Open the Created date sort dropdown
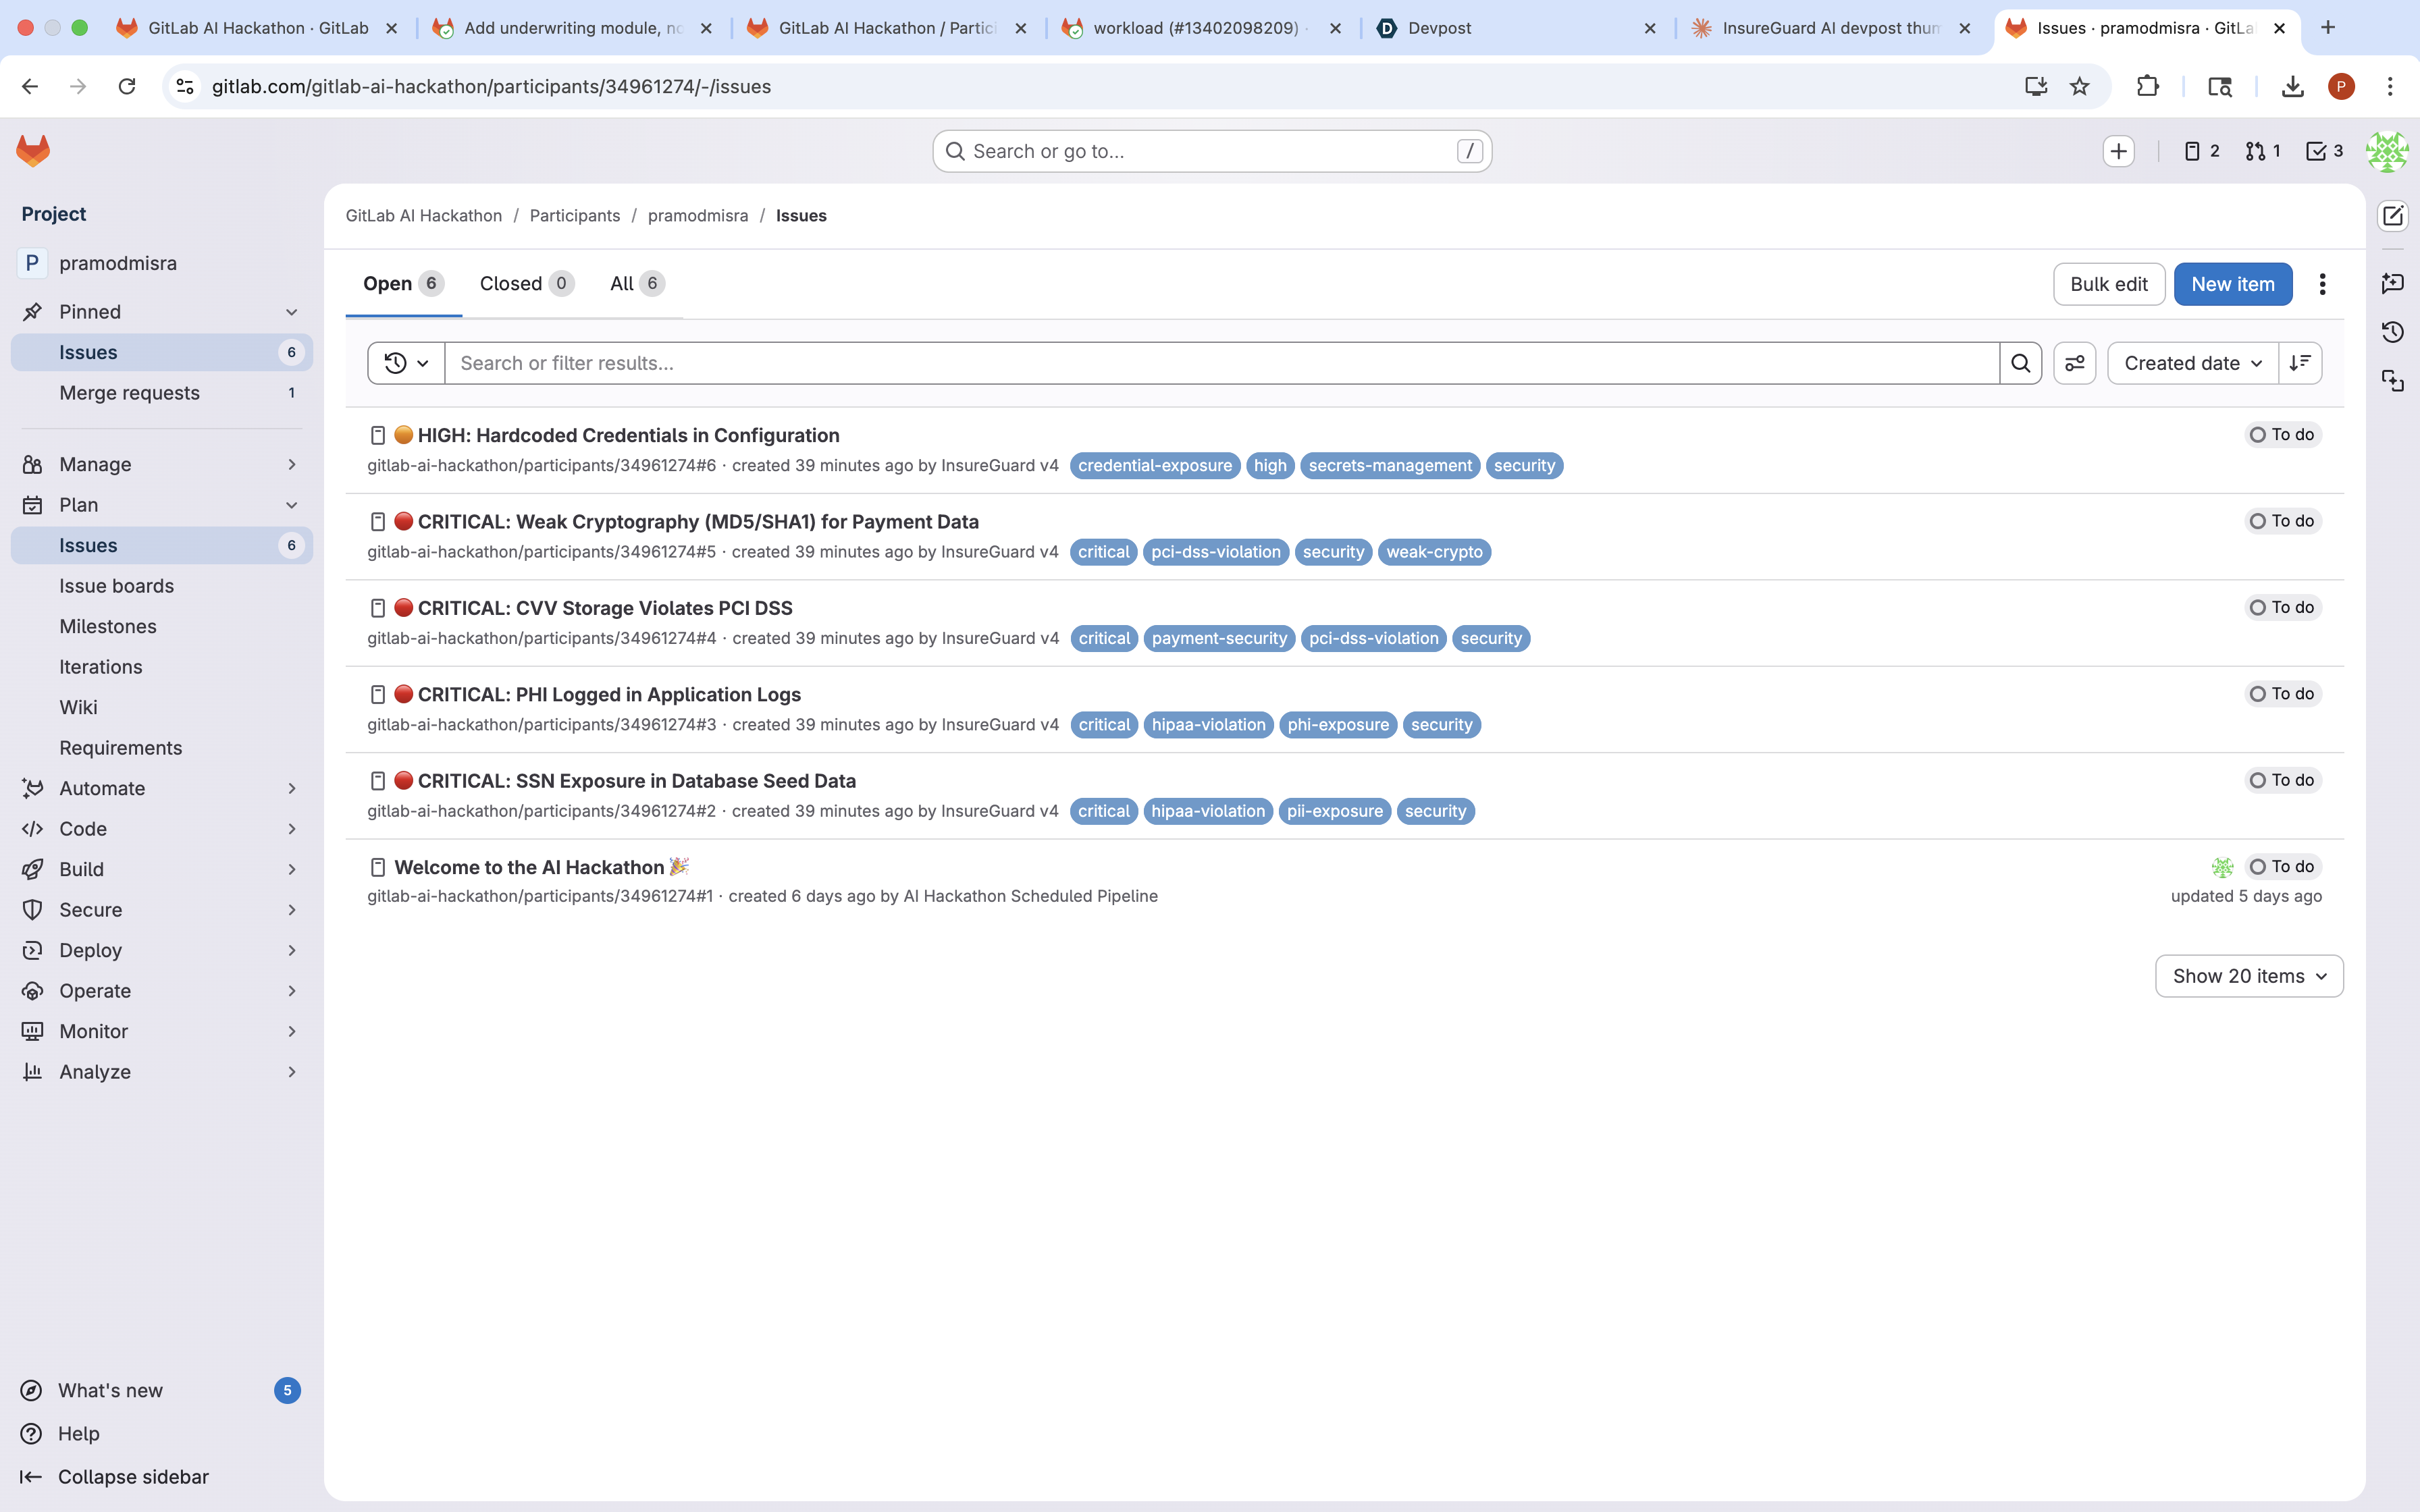 click(2192, 363)
